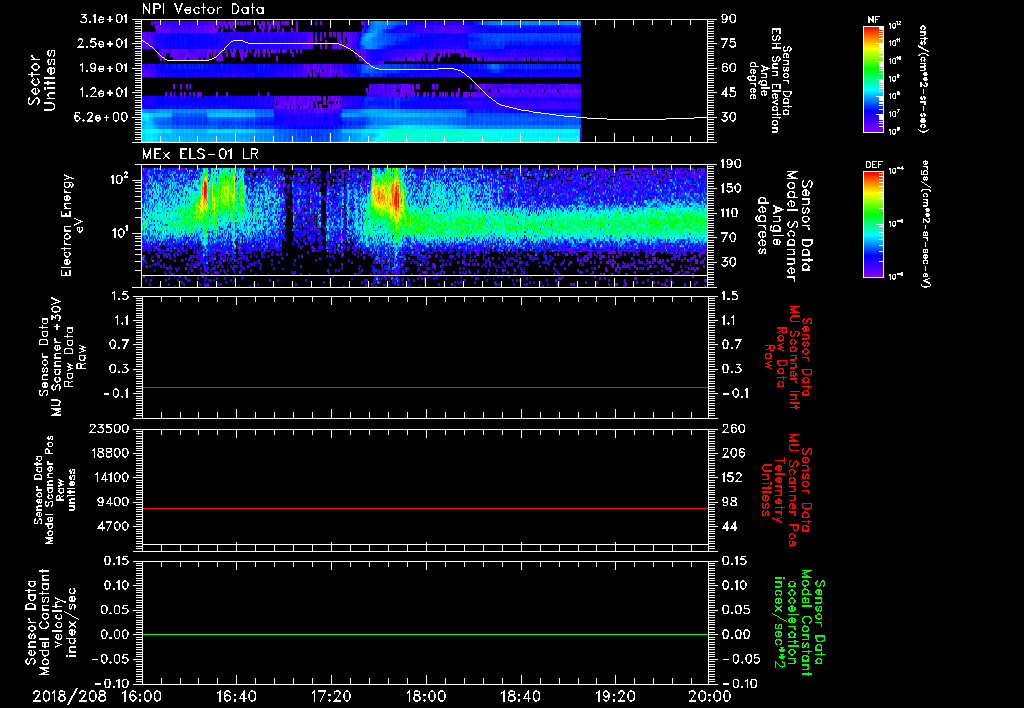Image resolution: width=1024 pixels, height=708 pixels.
Task: Click the 3.1e+01 sector tick value
Action: tap(104, 19)
